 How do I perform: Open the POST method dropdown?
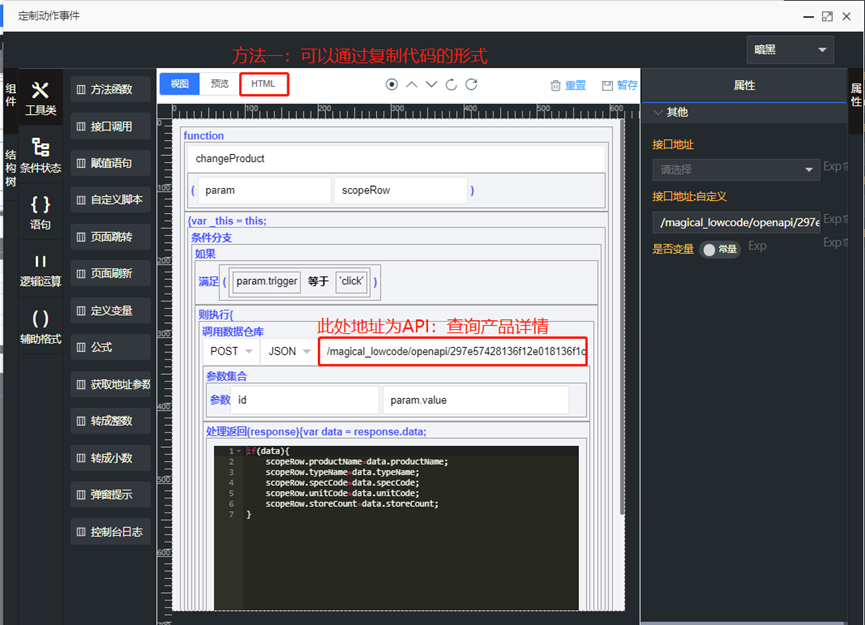pyautogui.click(x=231, y=351)
